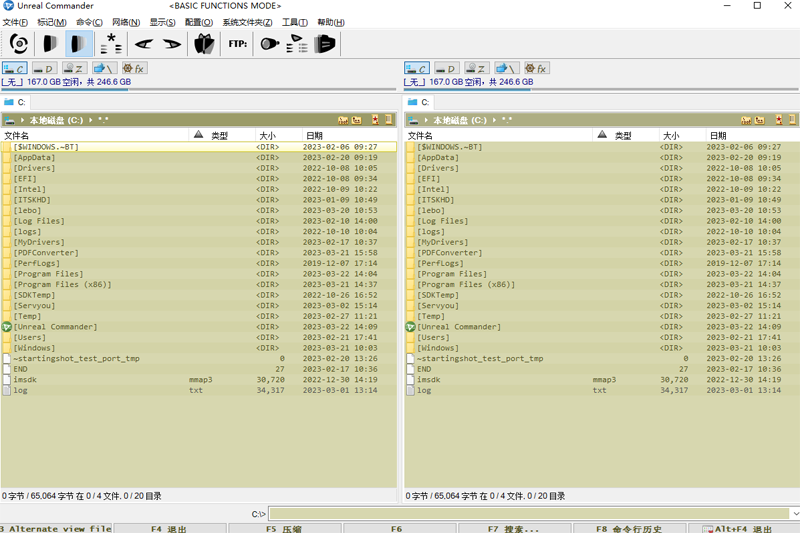Click the asterisk invert selection toolbar icon
This screenshot has width=800, height=533.
point(111,44)
